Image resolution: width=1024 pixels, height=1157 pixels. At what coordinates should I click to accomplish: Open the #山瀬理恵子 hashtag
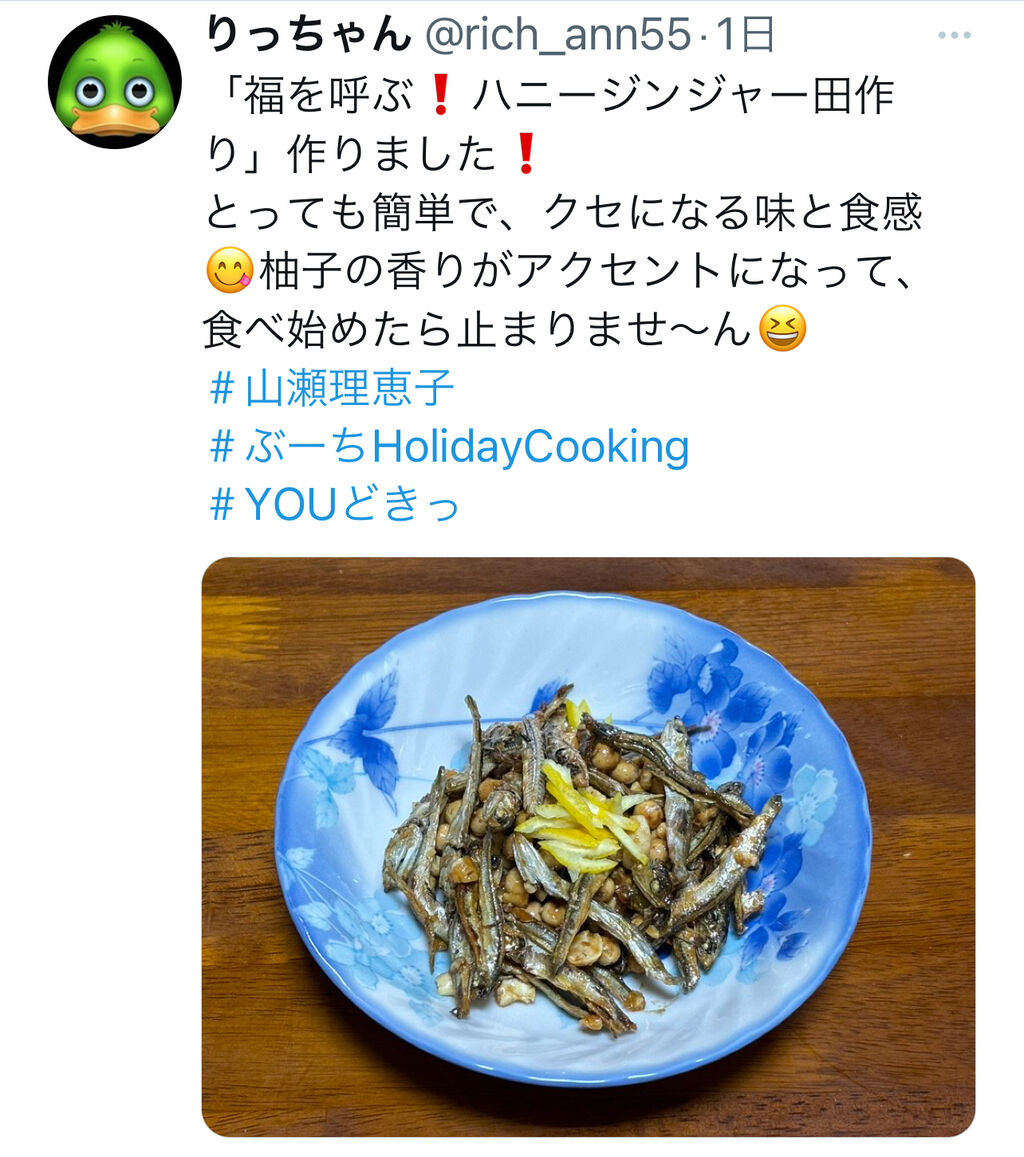click(x=331, y=388)
